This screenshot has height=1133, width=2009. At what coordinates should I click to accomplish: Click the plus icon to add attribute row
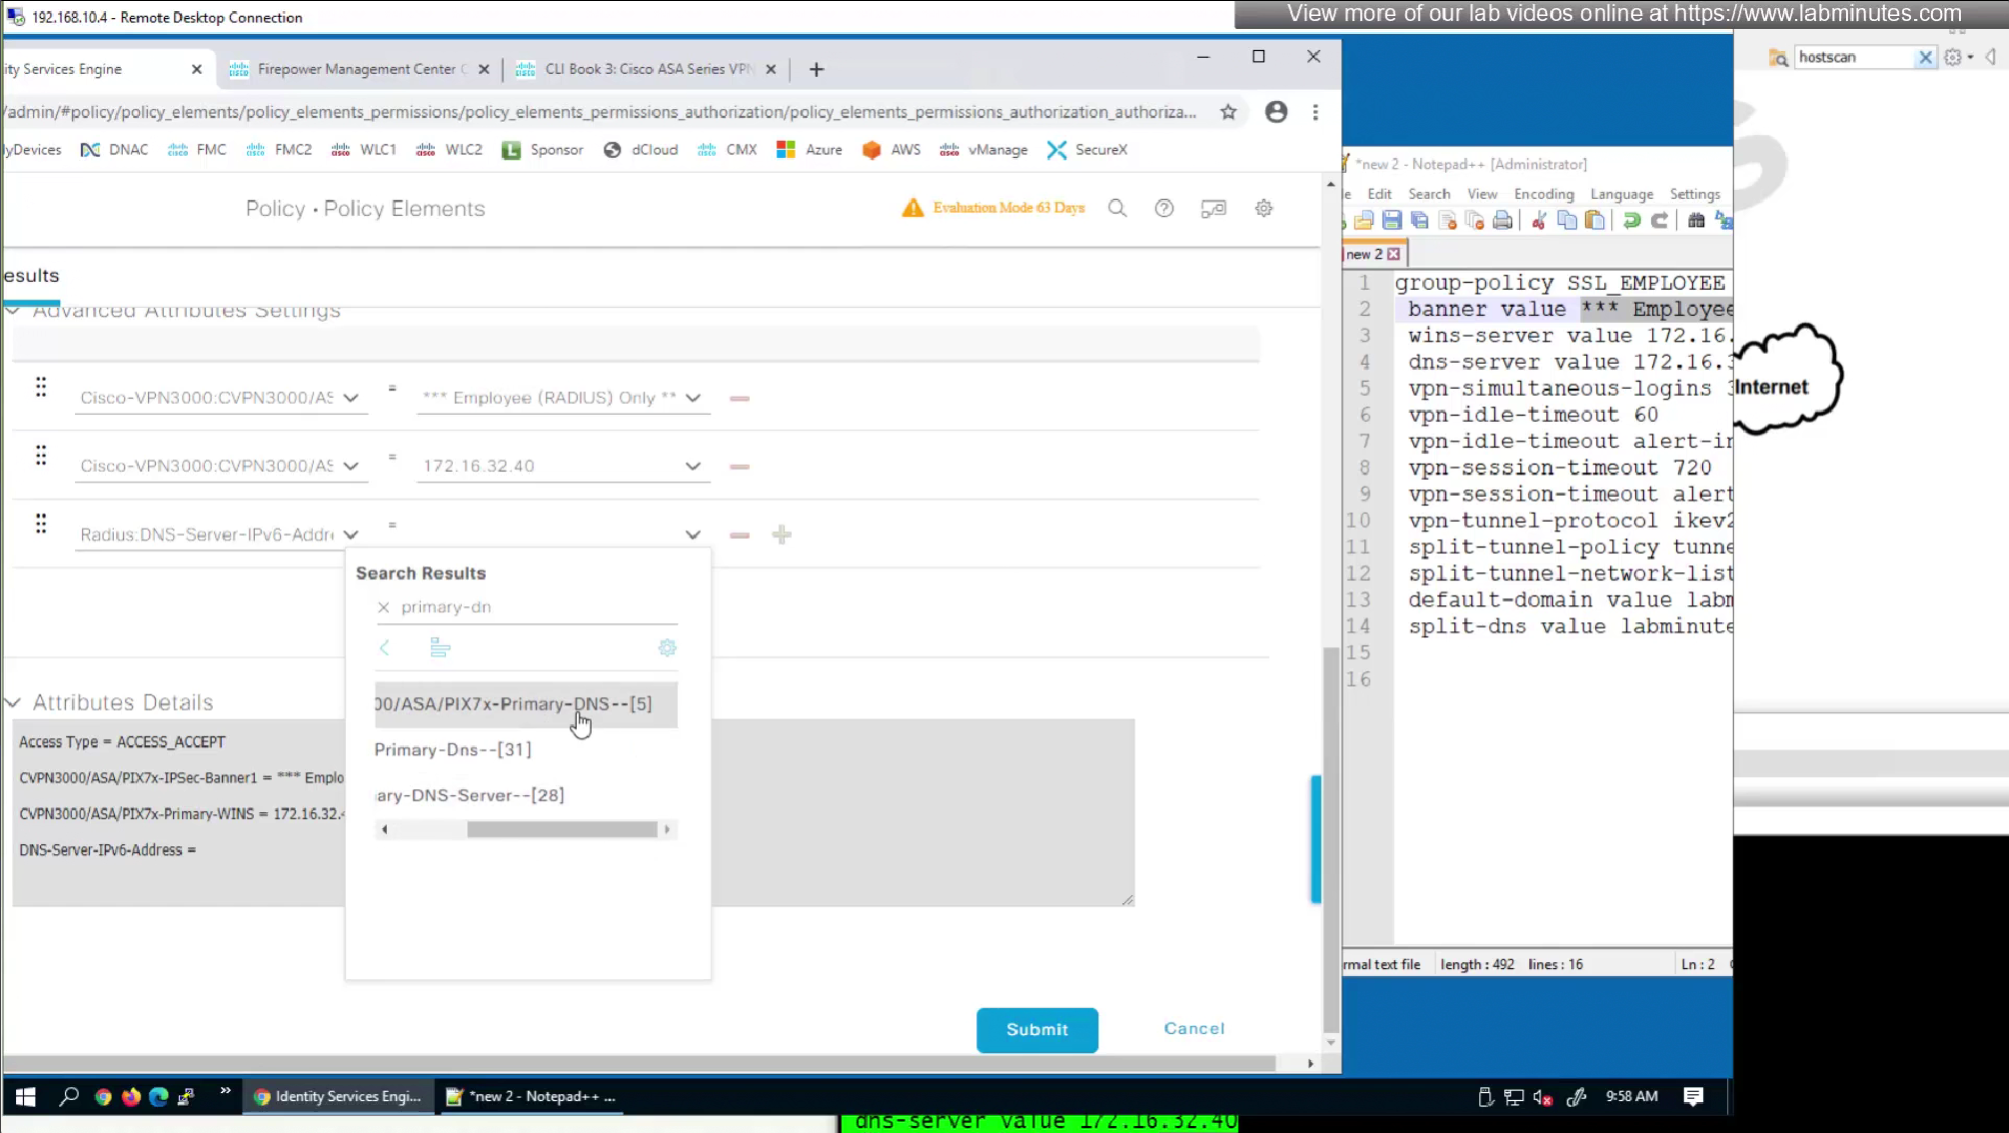(782, 535)
